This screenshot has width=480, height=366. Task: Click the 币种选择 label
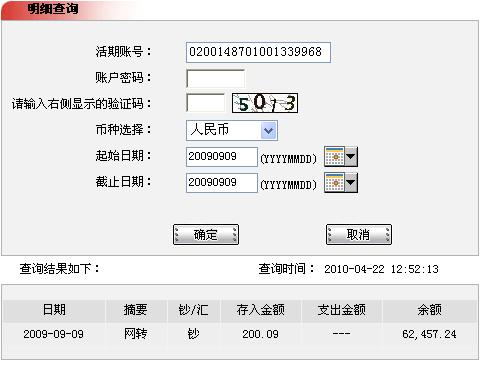(x=123, y=130)
